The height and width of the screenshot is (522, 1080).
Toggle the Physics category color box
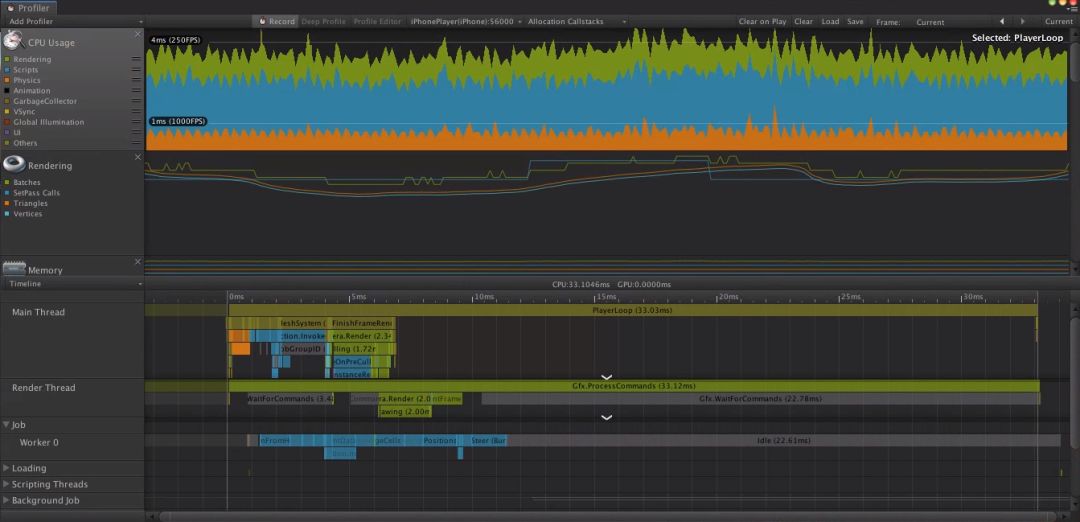(x=7, y=80)
